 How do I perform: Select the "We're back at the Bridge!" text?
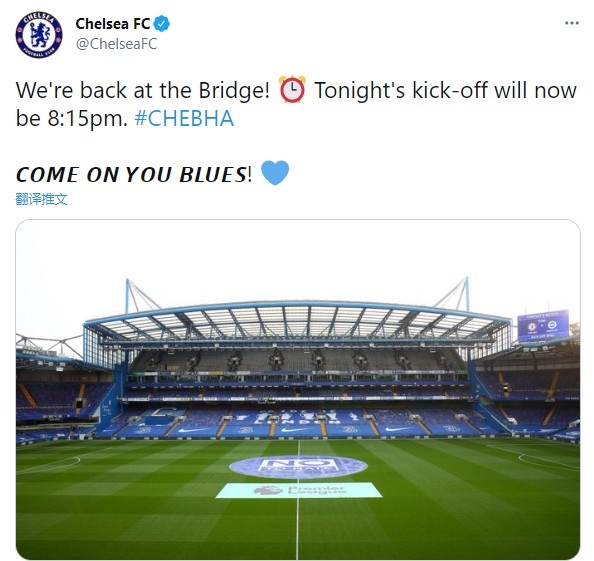tap(143, 91)
